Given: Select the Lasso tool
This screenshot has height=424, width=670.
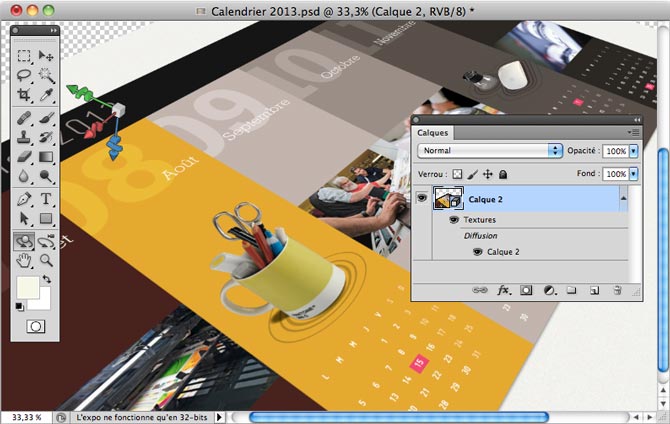Looking at the screenshot, I should [x=24, y=75].
